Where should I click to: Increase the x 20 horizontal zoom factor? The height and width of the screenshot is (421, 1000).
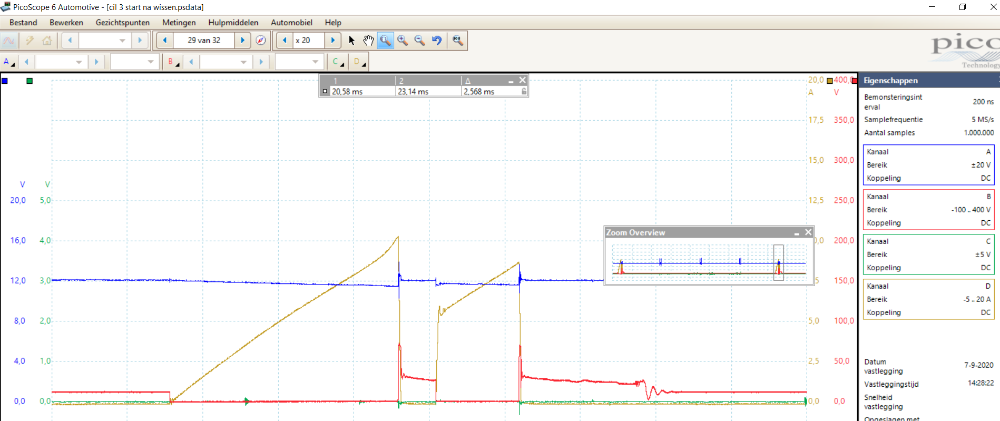click(333, 41)
